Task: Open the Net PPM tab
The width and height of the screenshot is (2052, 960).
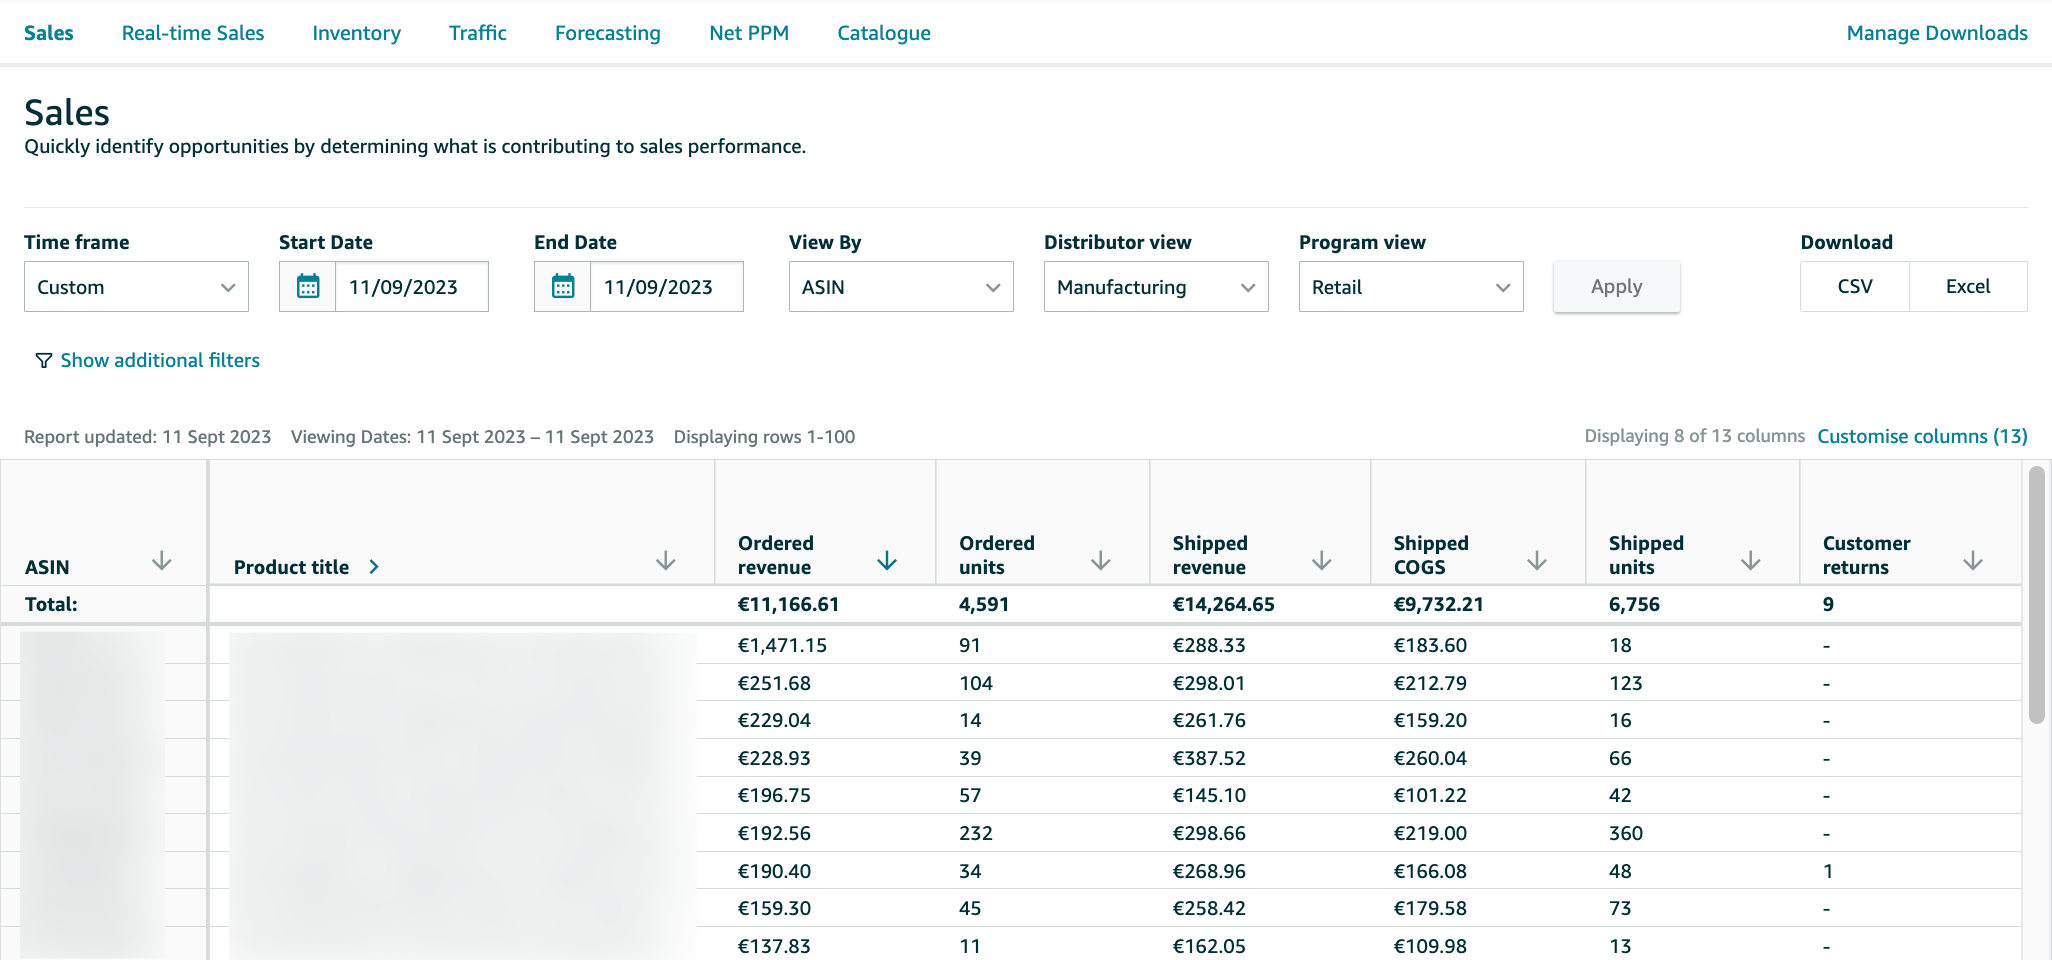Action: [749, 32]
